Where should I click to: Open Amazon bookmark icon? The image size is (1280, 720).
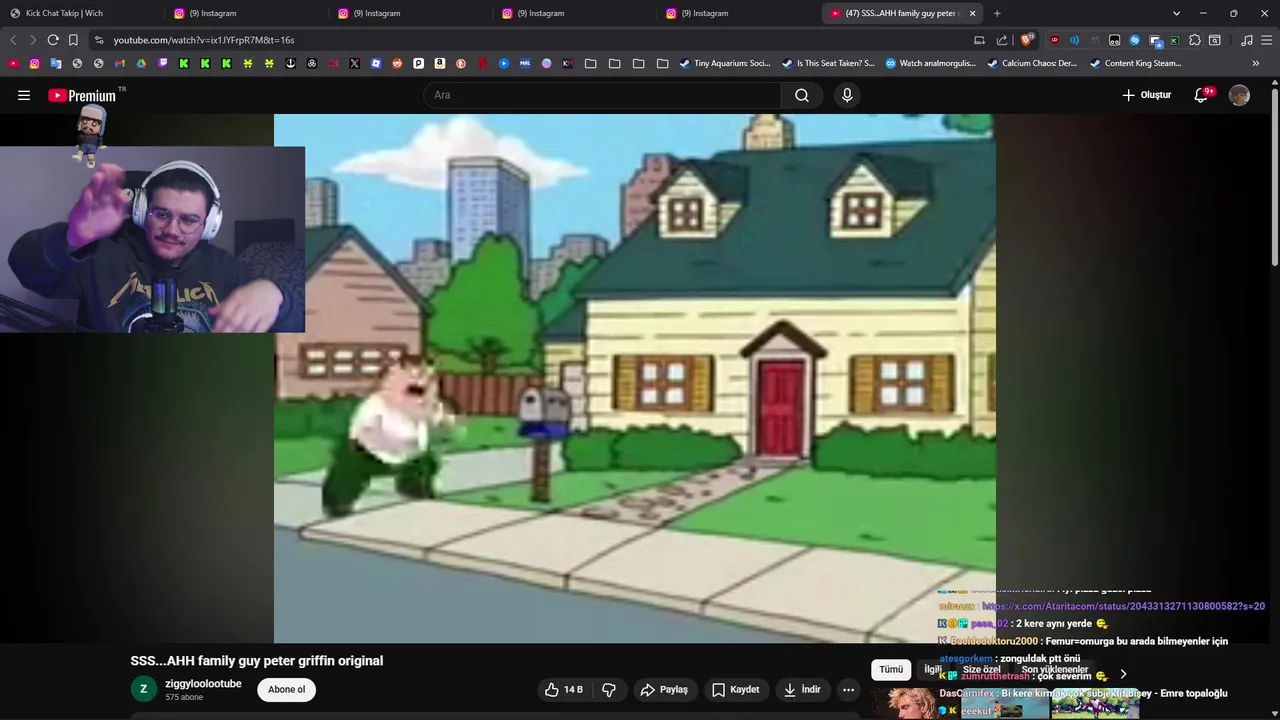point(440,63)
